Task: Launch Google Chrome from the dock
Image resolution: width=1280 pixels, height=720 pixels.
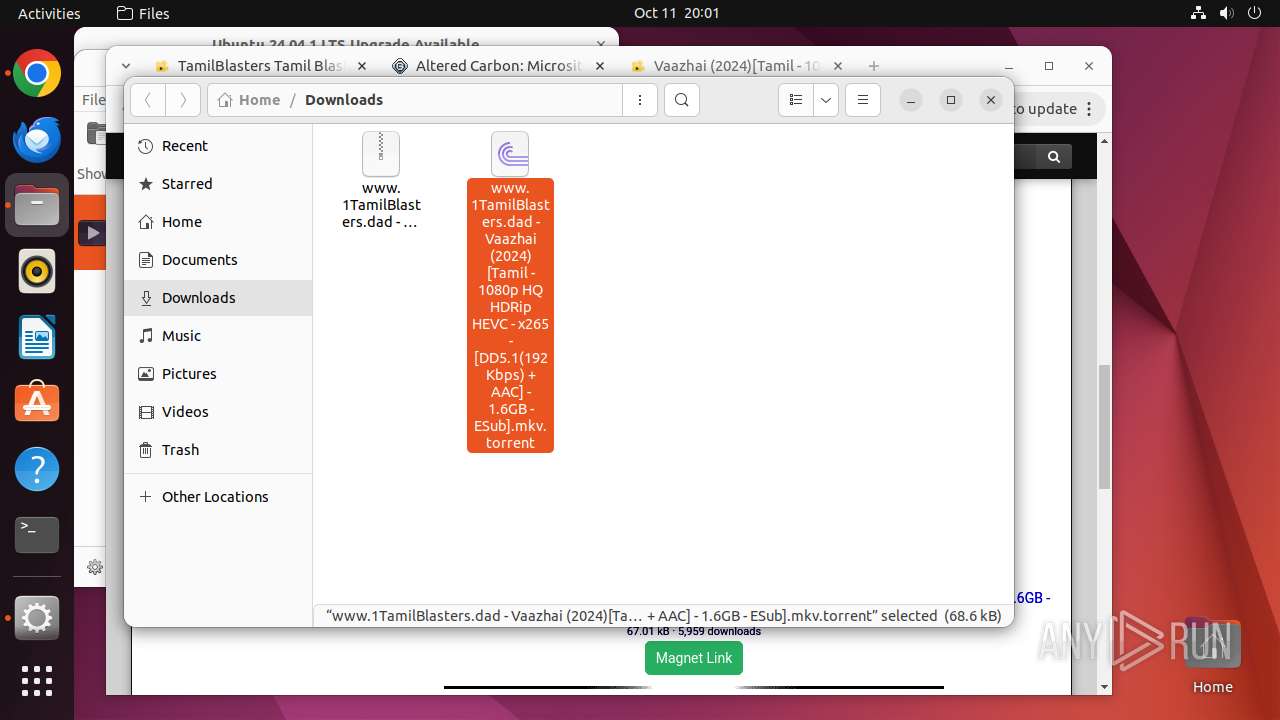Action: [37, 74]
